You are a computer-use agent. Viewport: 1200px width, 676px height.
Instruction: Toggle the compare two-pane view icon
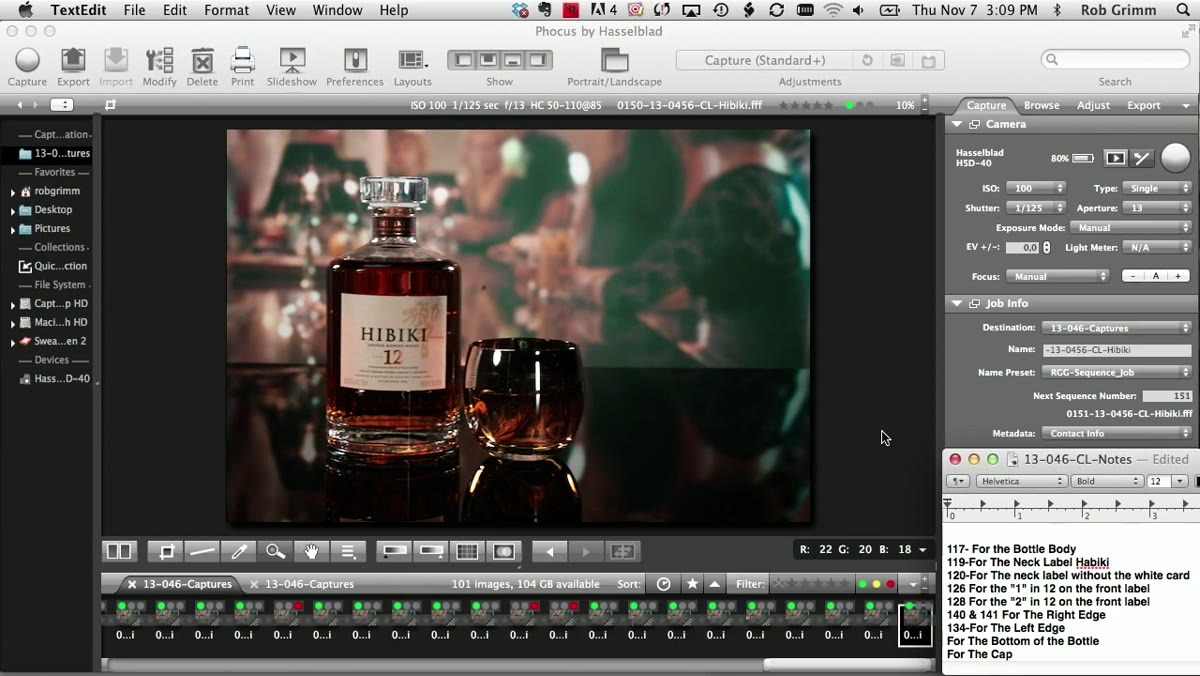coord(119,551)
